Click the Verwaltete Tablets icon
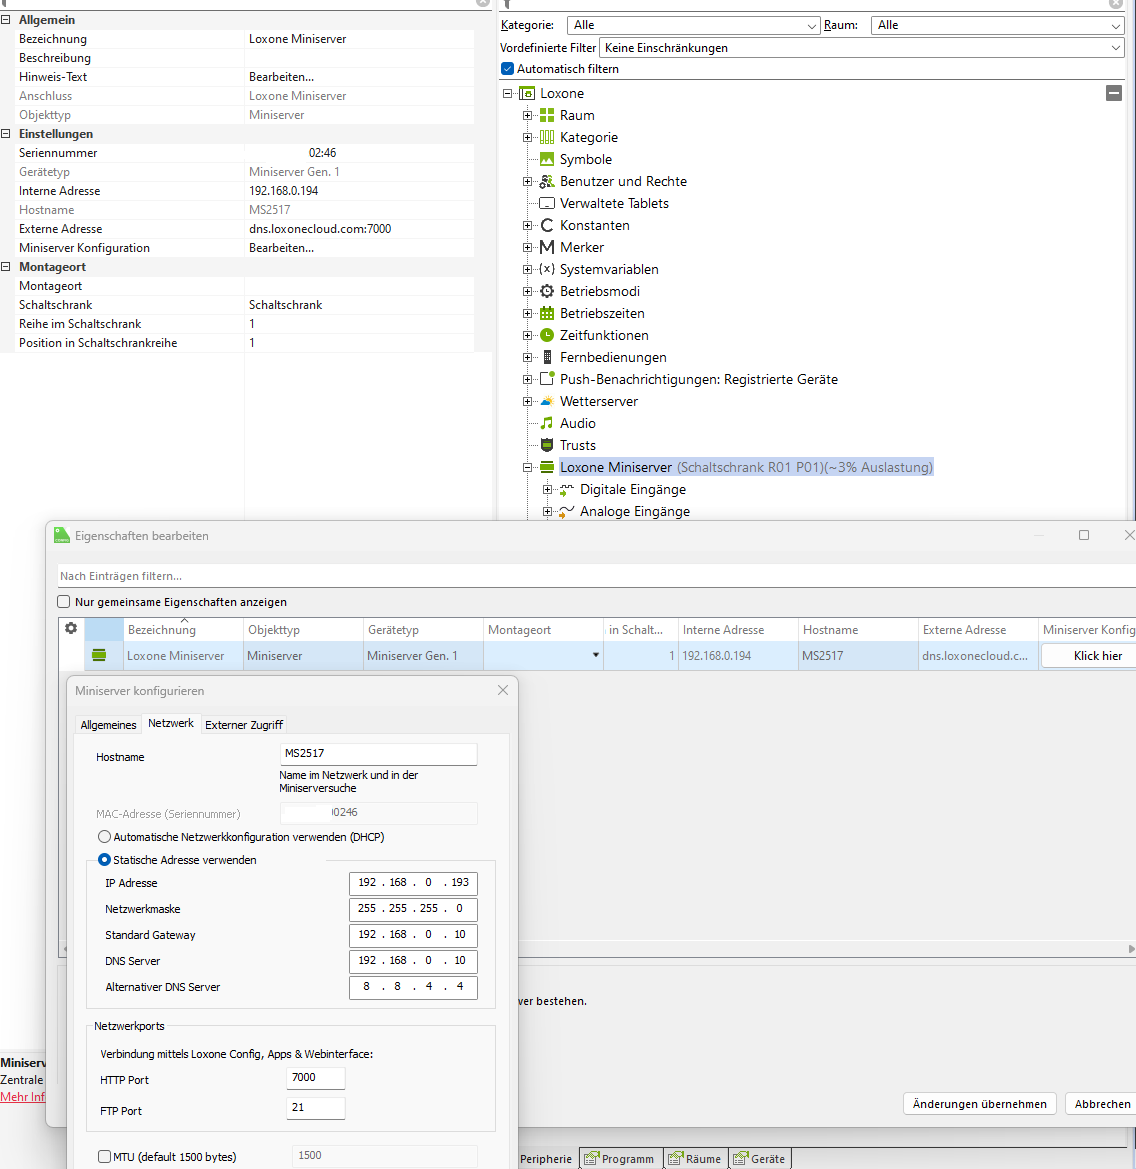The height and width of the screenshot is (1169, 1136). (547, 204)
